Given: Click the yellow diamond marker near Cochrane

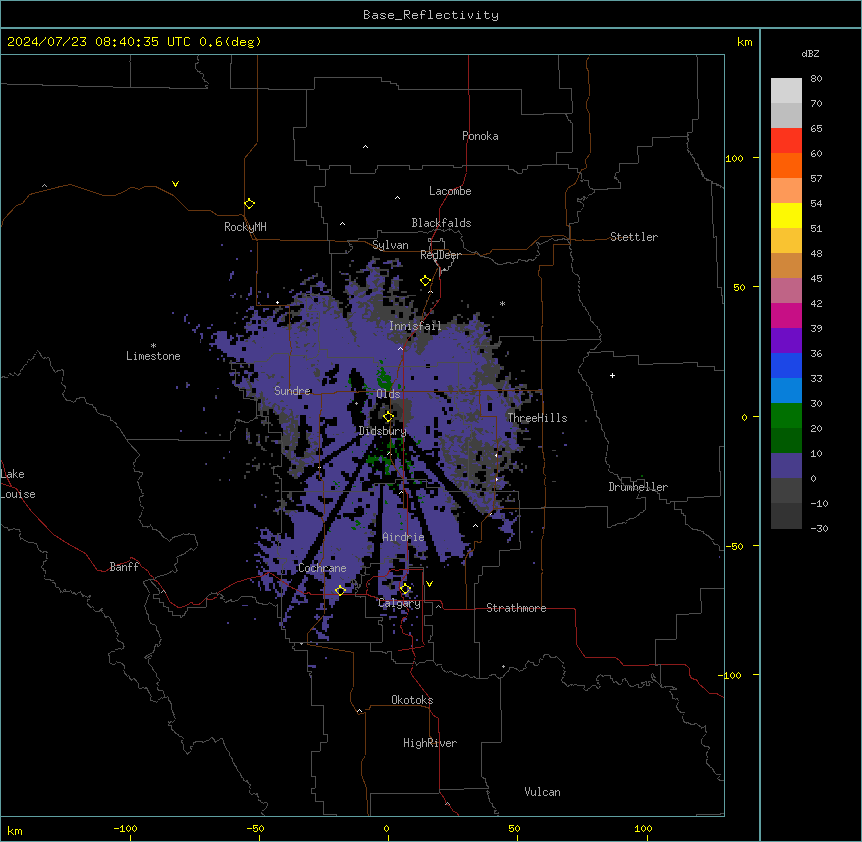Looking at the screenshot, I should click(x=340, y=590).
